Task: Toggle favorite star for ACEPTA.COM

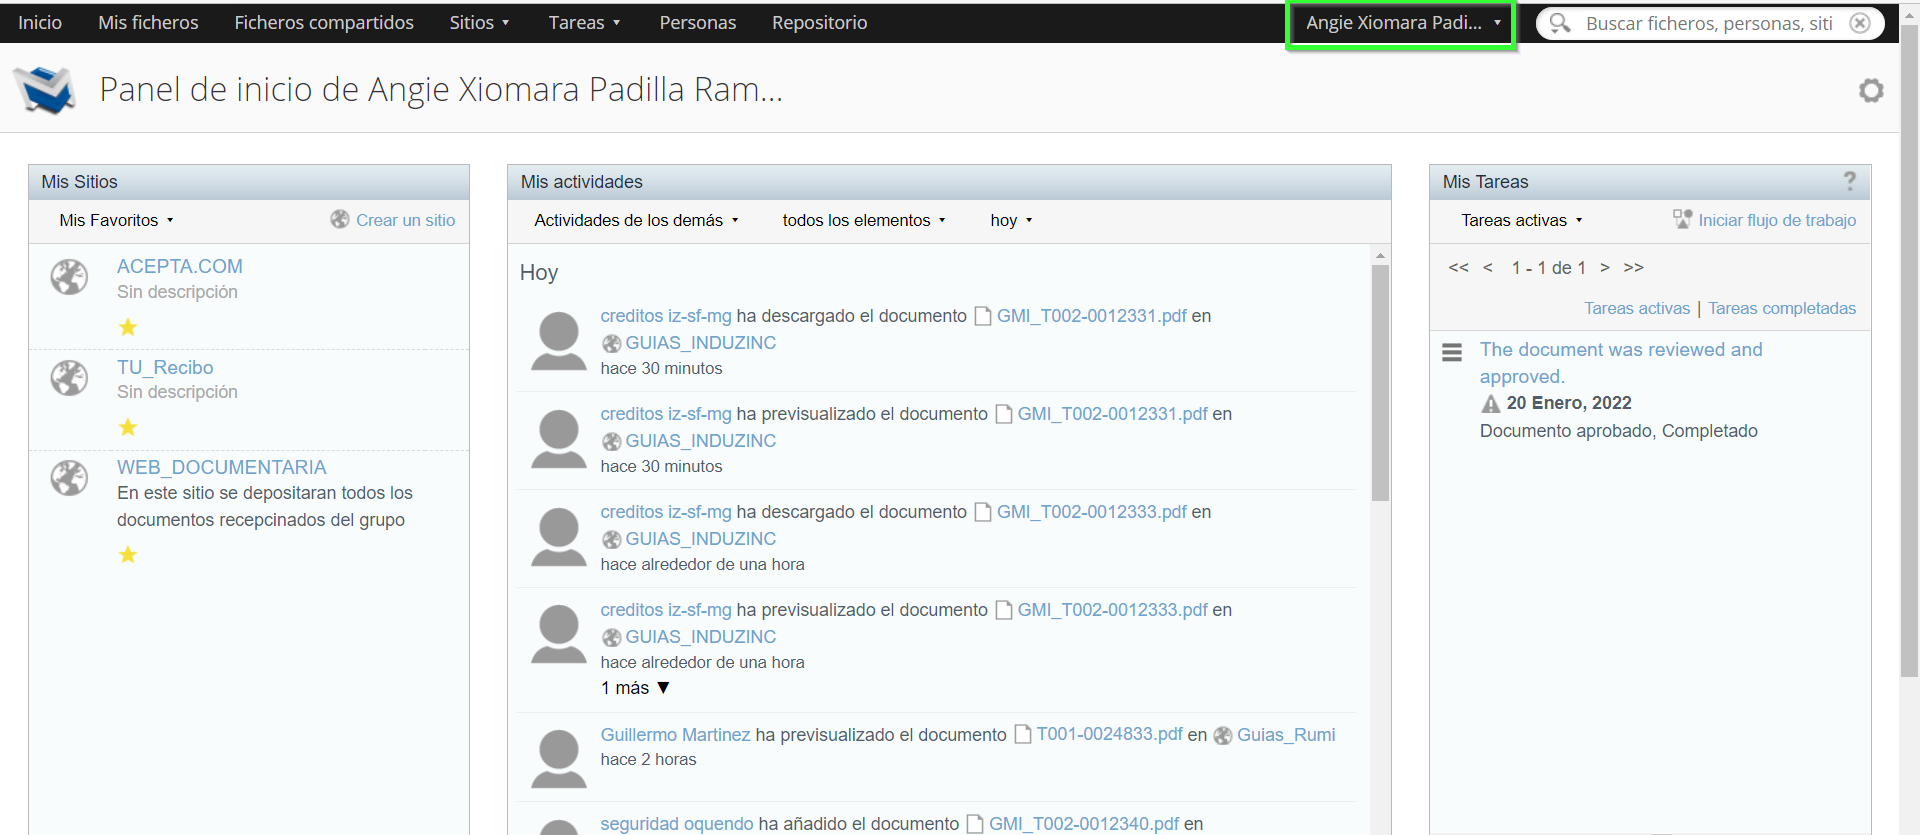Action: click(128, 327)
